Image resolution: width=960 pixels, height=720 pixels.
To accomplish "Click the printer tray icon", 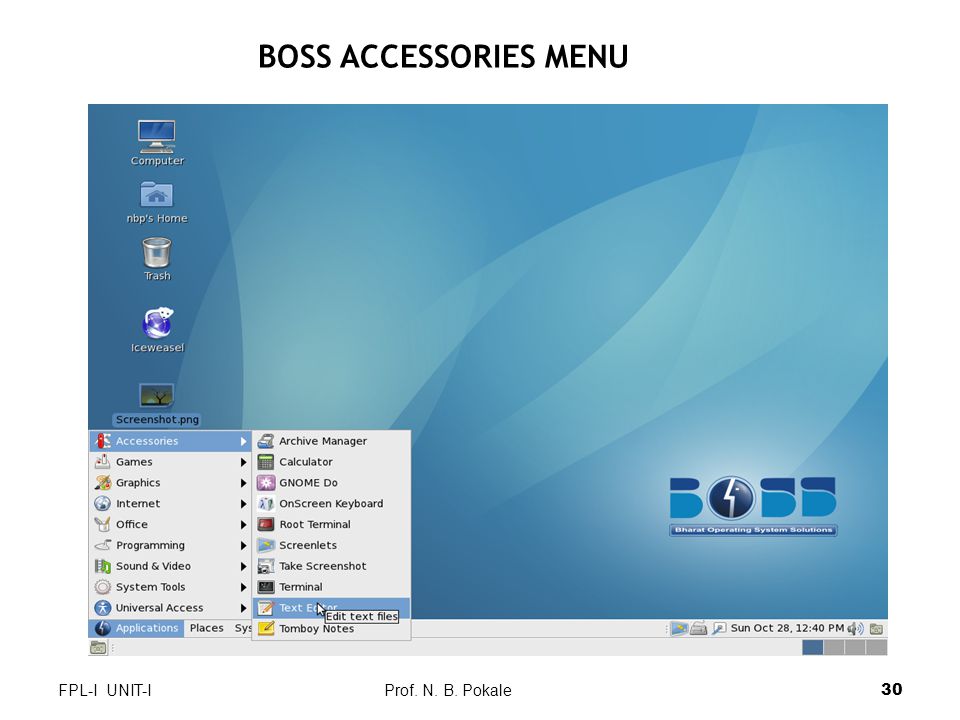I will pyautogui.click(x=699, y=628).
